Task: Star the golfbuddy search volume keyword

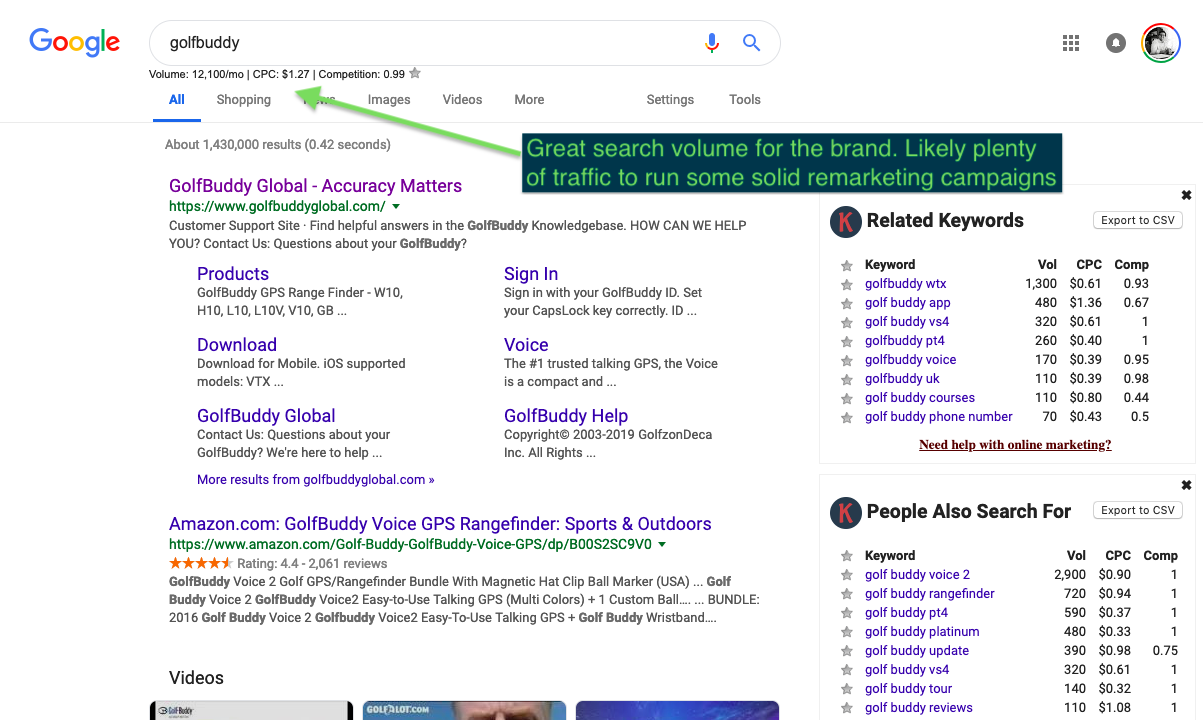Action: (x=415, y=73)
